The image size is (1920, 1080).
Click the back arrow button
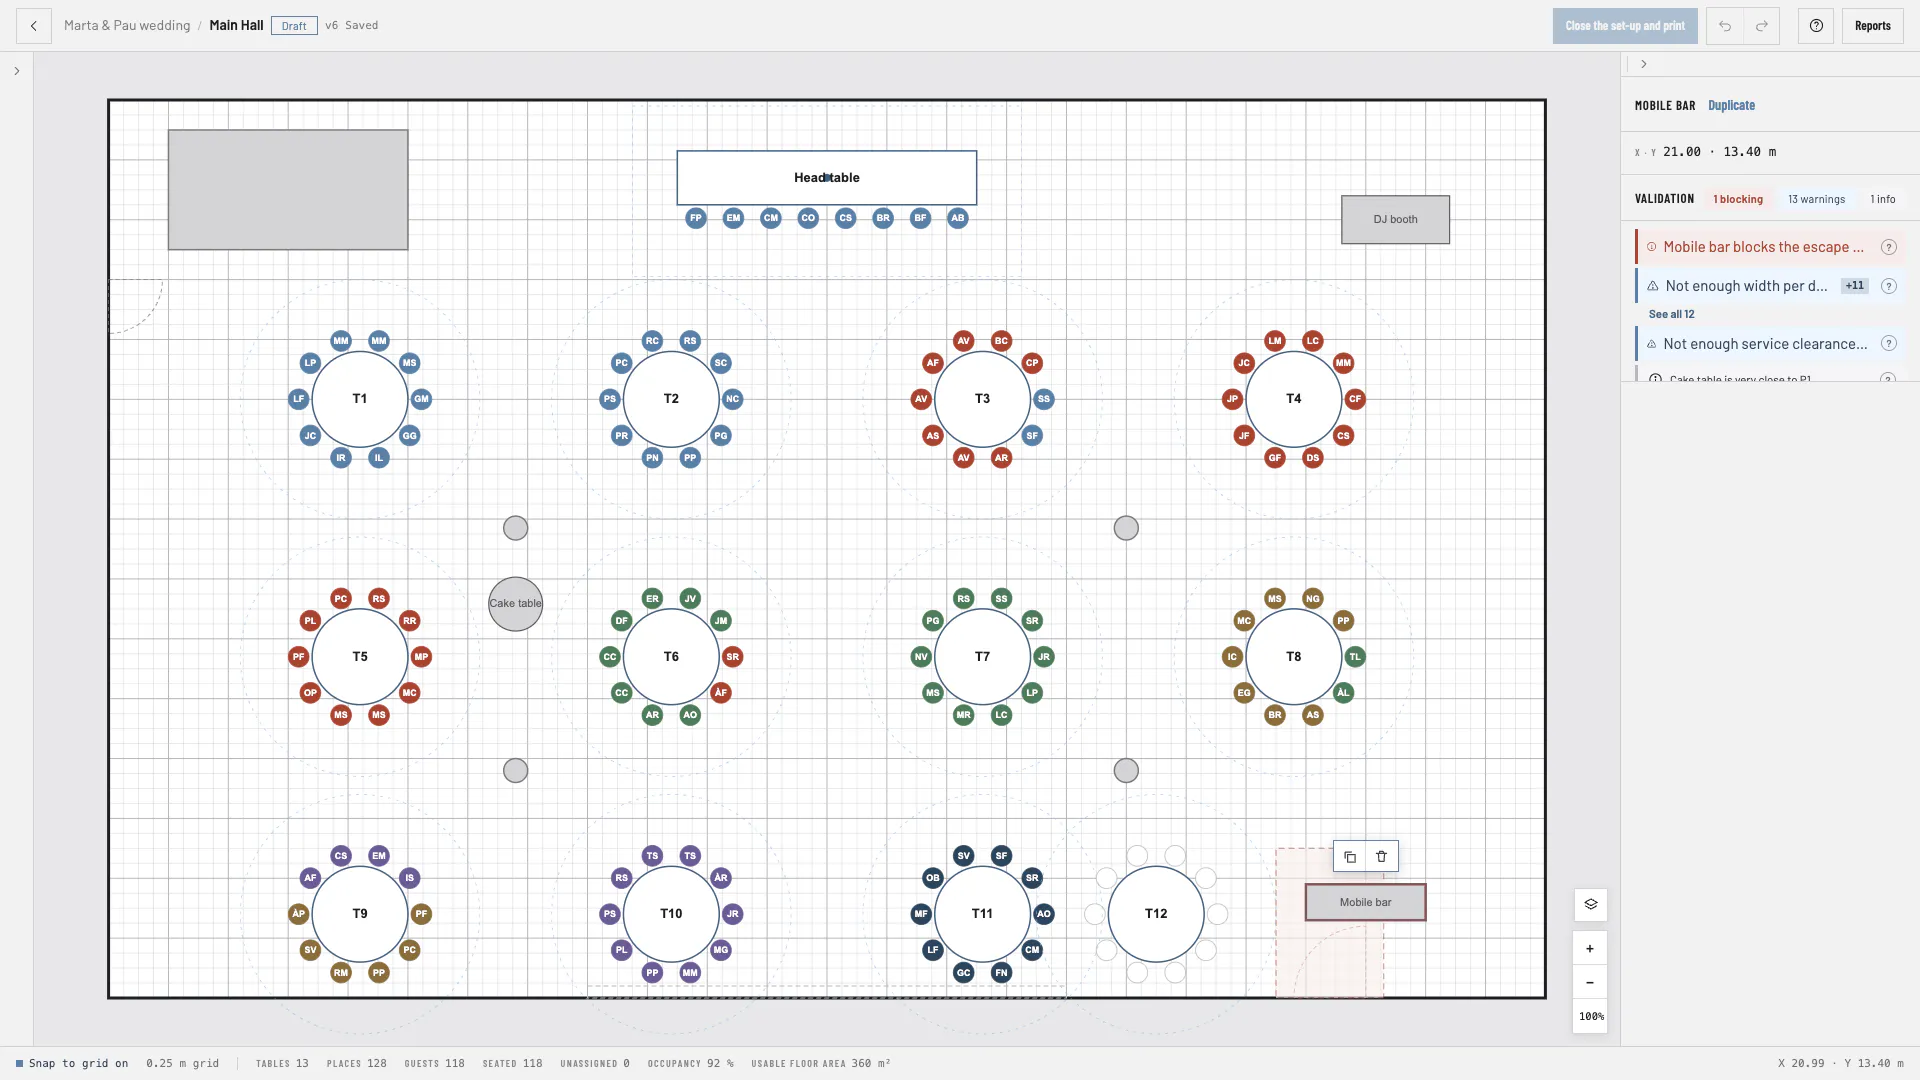tap(34, 26)
